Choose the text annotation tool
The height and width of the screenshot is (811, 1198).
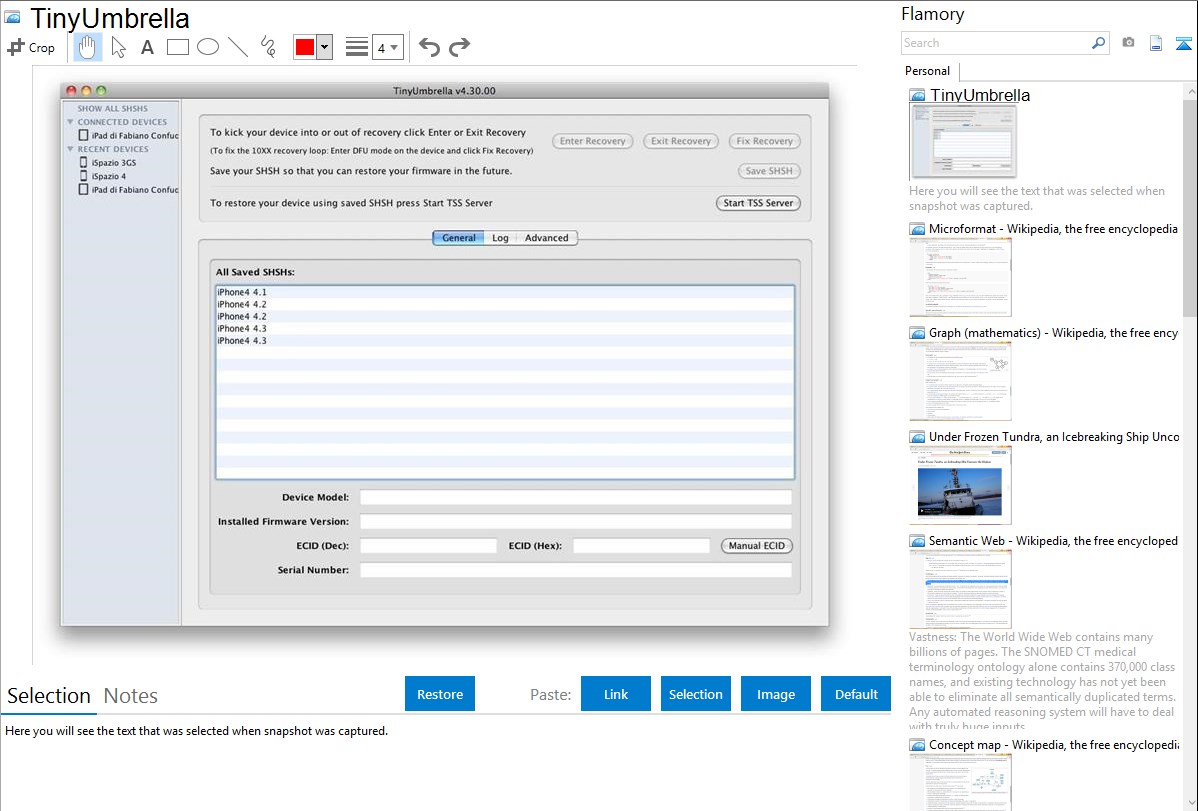(x=147, y=47)
